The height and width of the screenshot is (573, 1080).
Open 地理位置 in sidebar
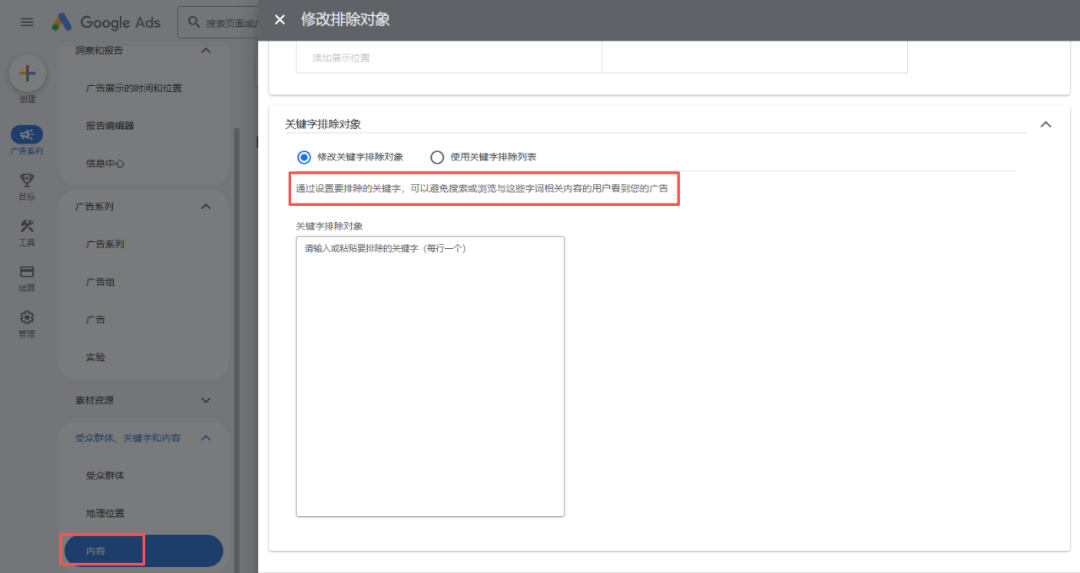[105, 513]
